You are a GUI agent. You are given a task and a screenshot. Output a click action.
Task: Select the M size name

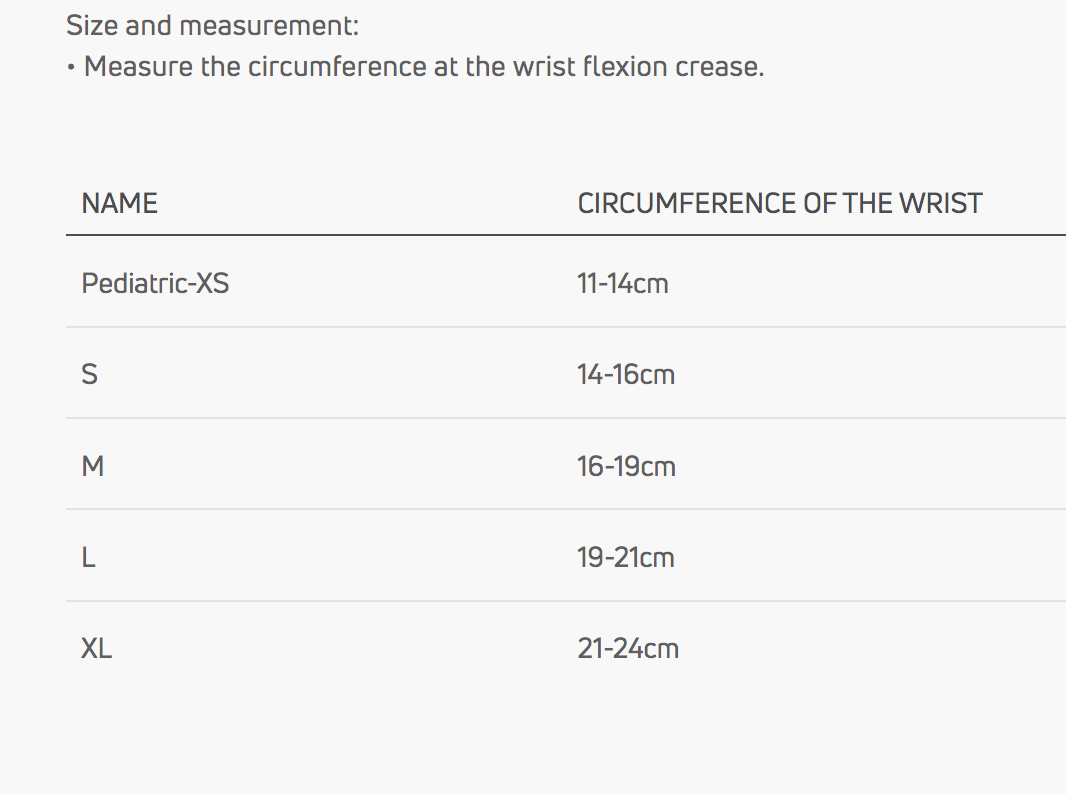[x=92, y=467]
